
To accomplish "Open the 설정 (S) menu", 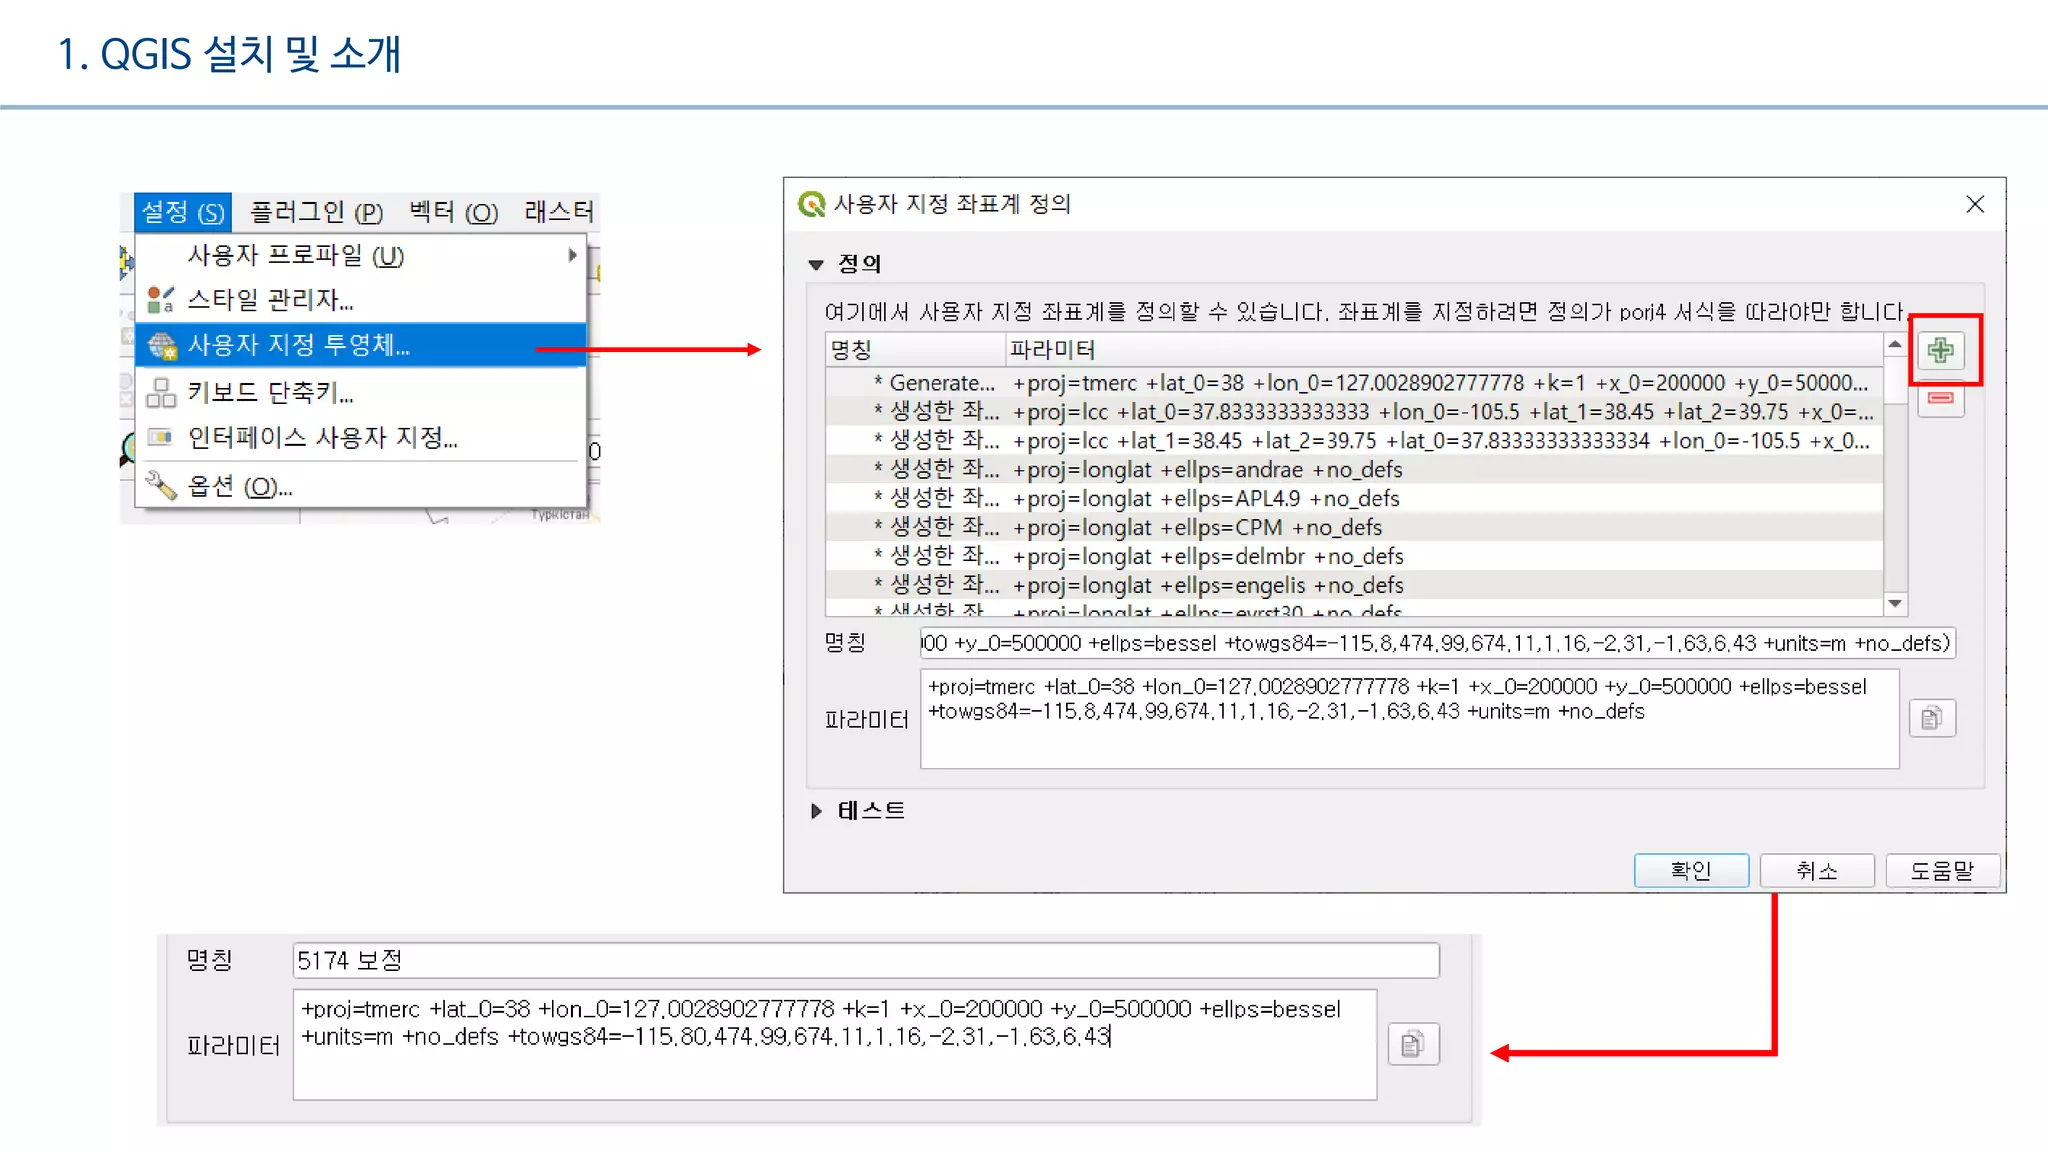I will click(x=183, y=212).
